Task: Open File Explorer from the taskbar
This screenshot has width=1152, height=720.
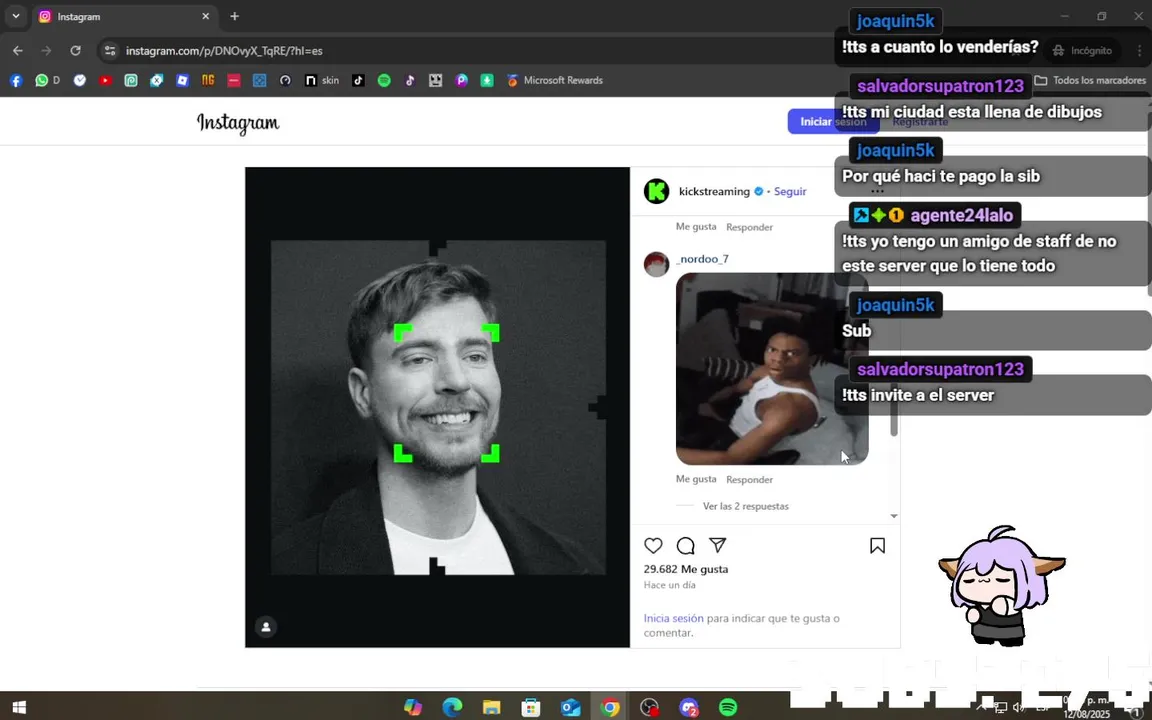Action: (492, 707)
